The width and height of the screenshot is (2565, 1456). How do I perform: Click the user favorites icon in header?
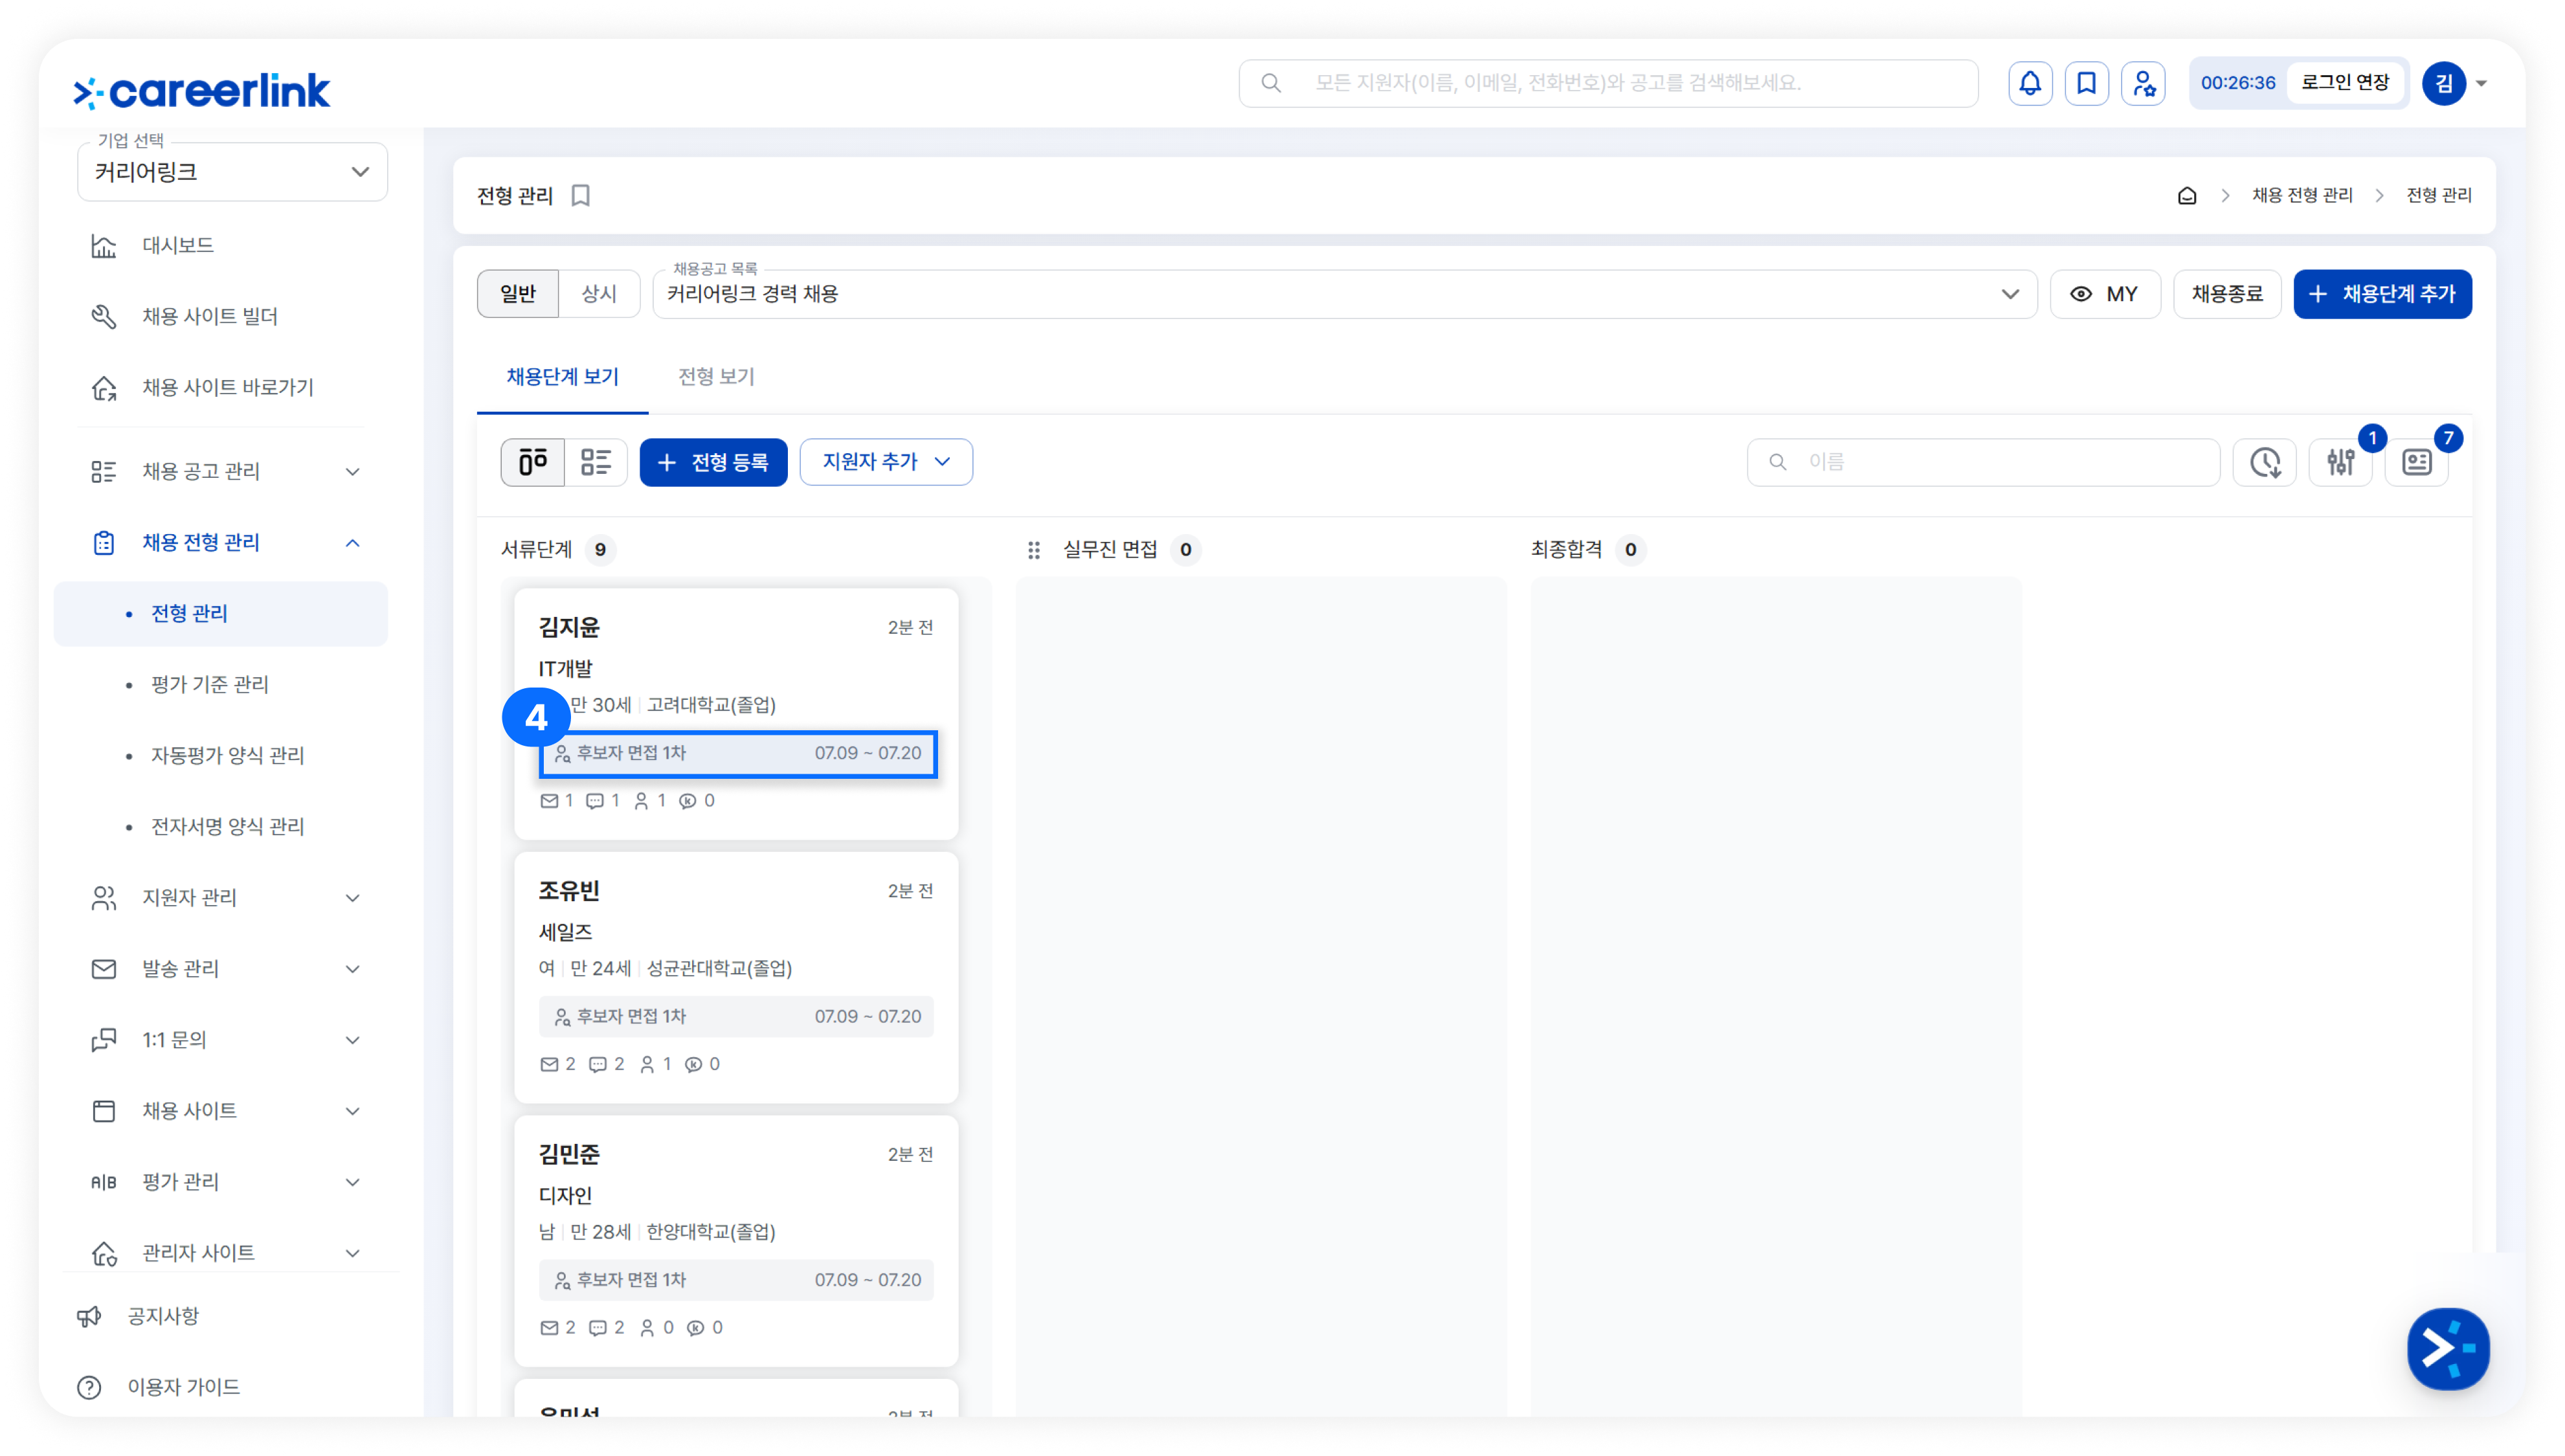pos(2143,83)
